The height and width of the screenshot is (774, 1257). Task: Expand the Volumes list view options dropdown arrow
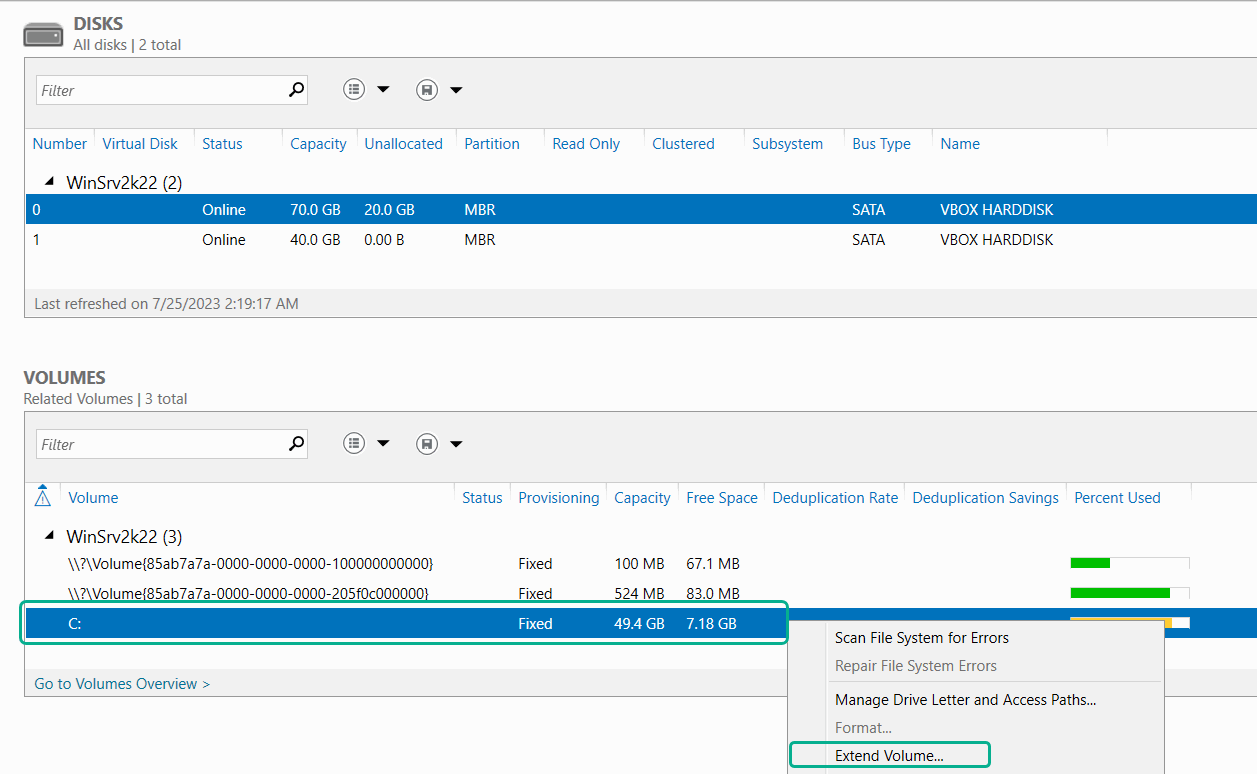[x=383, y=444]
